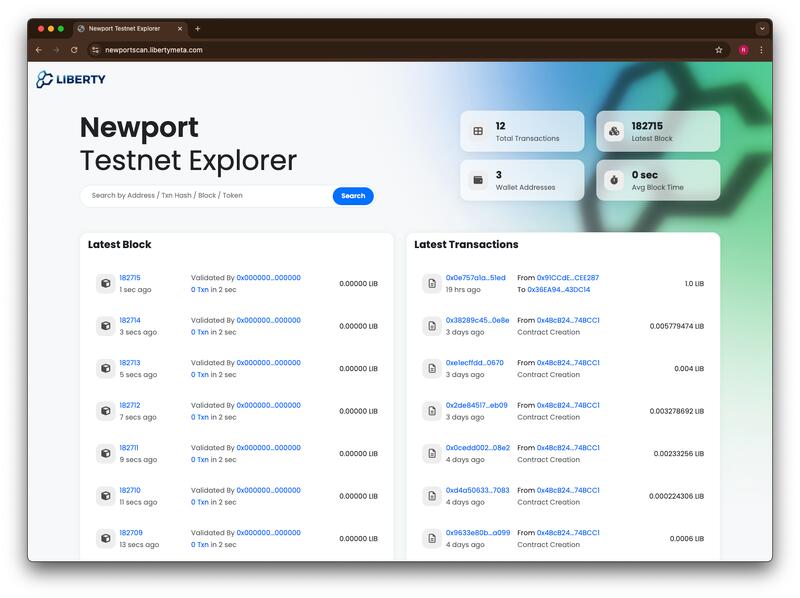Reload the page with the refresh icon
Image resolution: width=800 pixels, height=598 pixels.
coord(74,50)
